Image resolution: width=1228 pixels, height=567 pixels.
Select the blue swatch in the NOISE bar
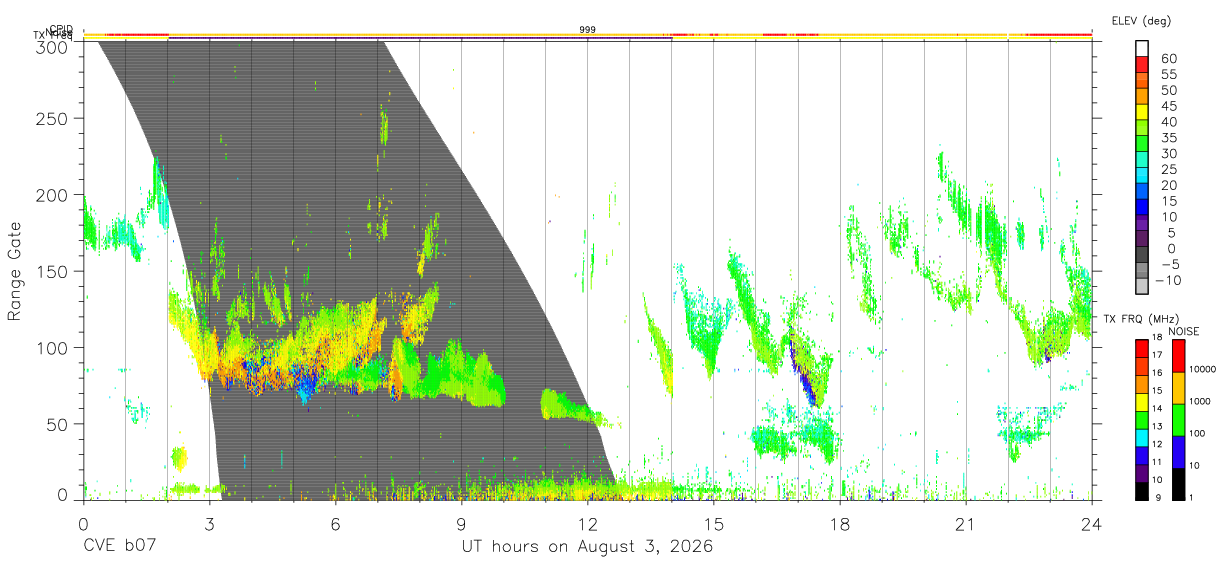click(x=1178, y=452)
